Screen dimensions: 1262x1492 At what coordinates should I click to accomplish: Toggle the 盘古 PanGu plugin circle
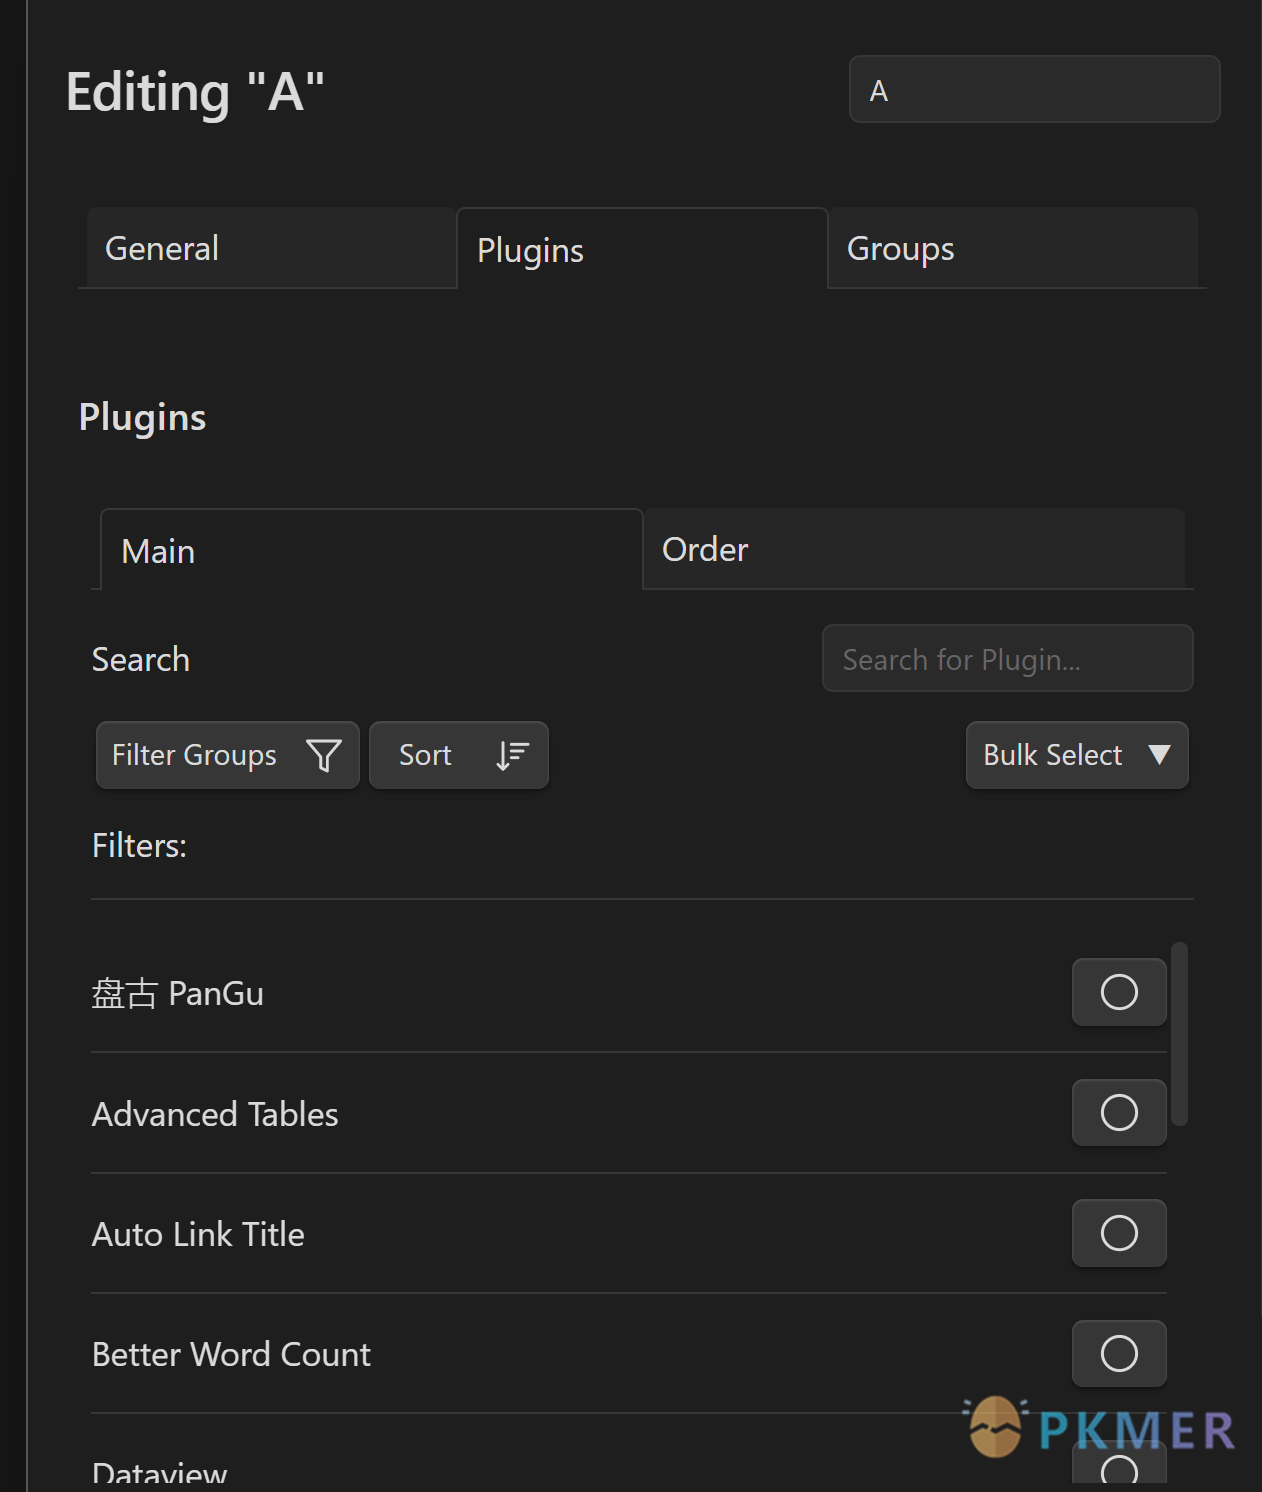click(1119, 992)
